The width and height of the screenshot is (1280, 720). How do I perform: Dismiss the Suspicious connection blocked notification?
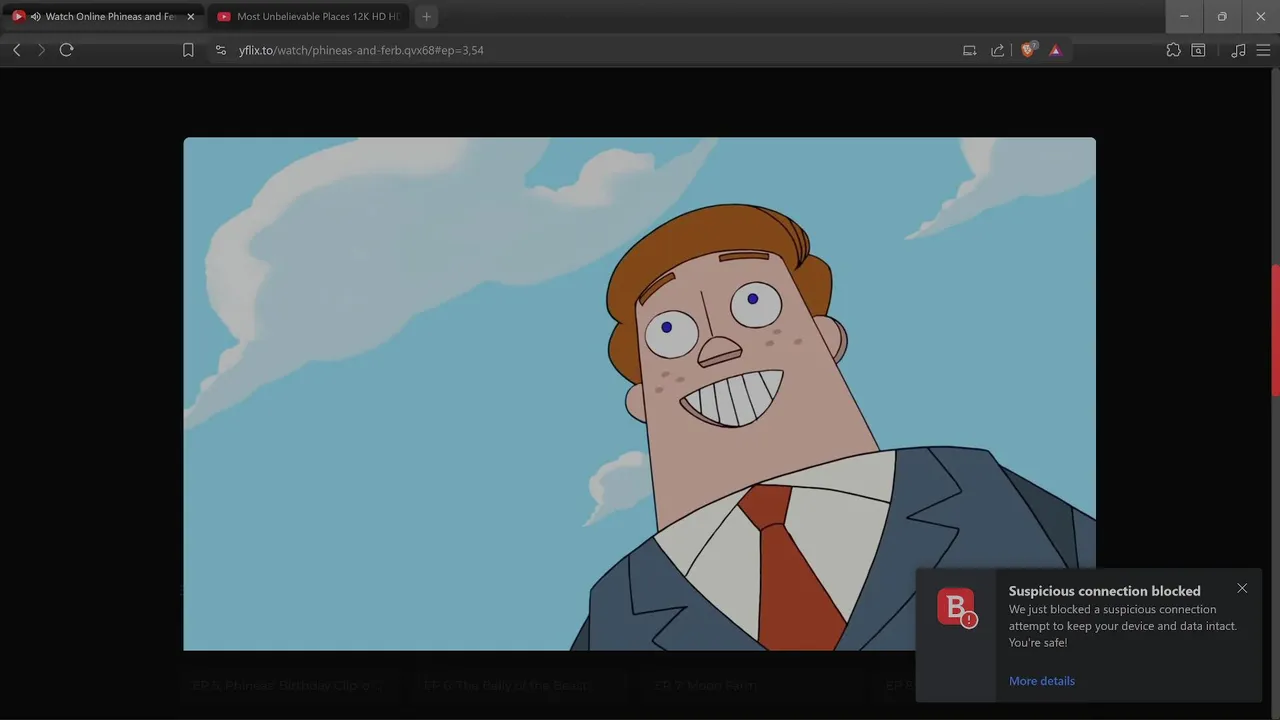pyautogui.click(x=1242, y=588)
